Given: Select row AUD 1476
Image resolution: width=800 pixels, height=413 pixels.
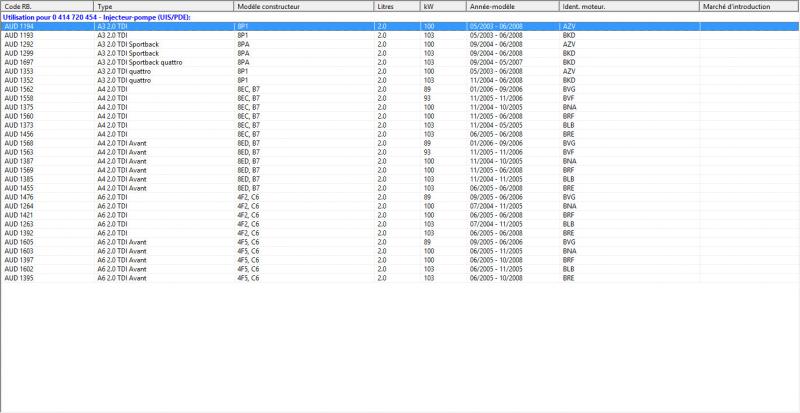Looking at the screenshot, I should point(400,197).
